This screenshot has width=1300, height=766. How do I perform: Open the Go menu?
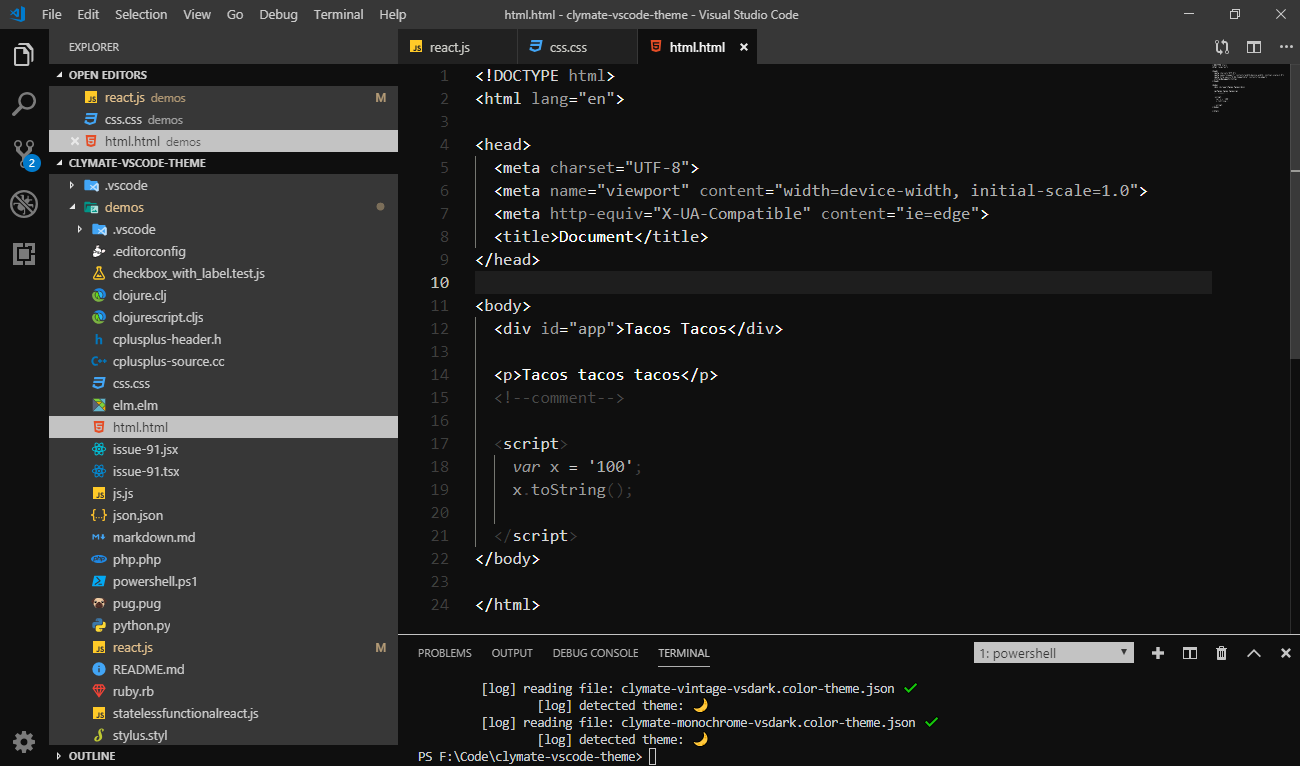[235, 14]
